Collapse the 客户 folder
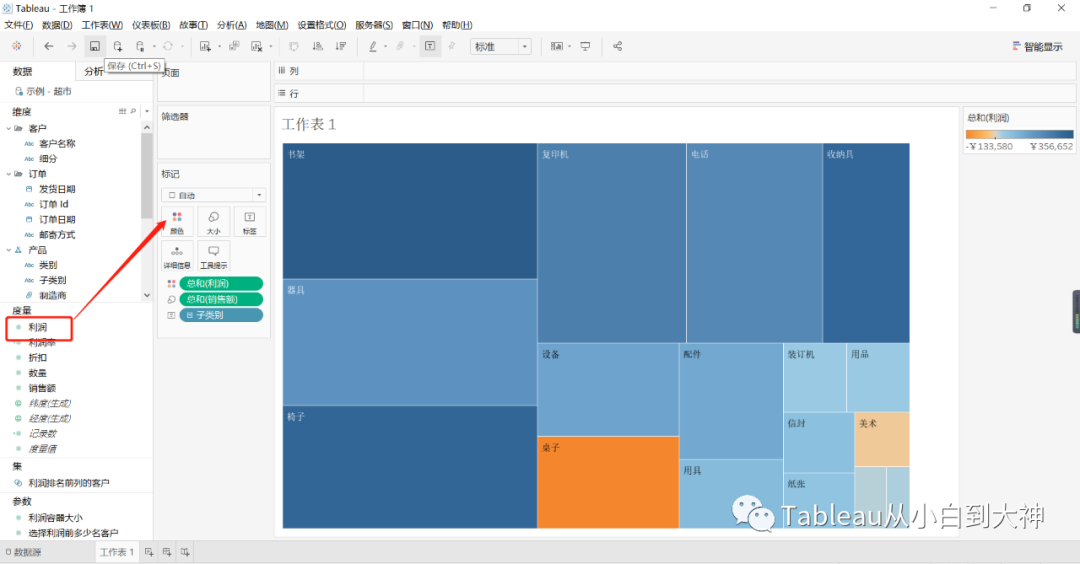1080x564 pixels. (x=8, y=128)
